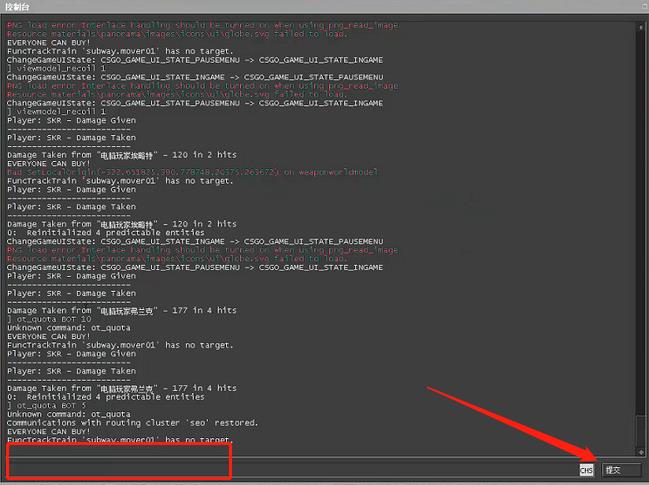Click the 'ot_quota BOT 5' command line
649x485 pixels.
[x=49, y=405]
